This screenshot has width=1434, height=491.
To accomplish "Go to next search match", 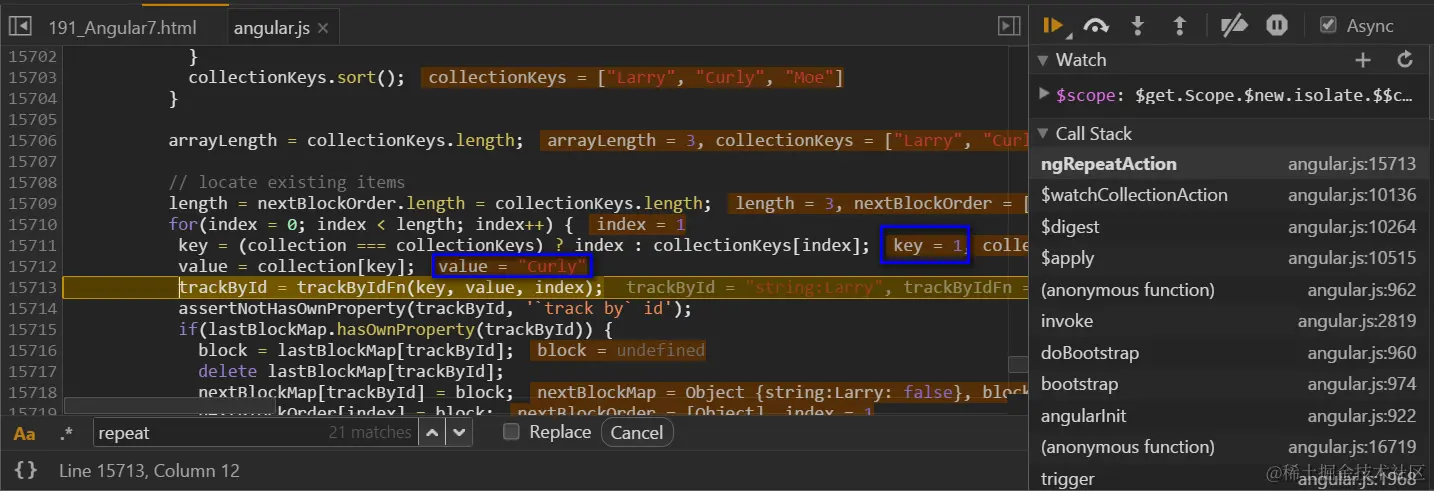I will point(459,433).
